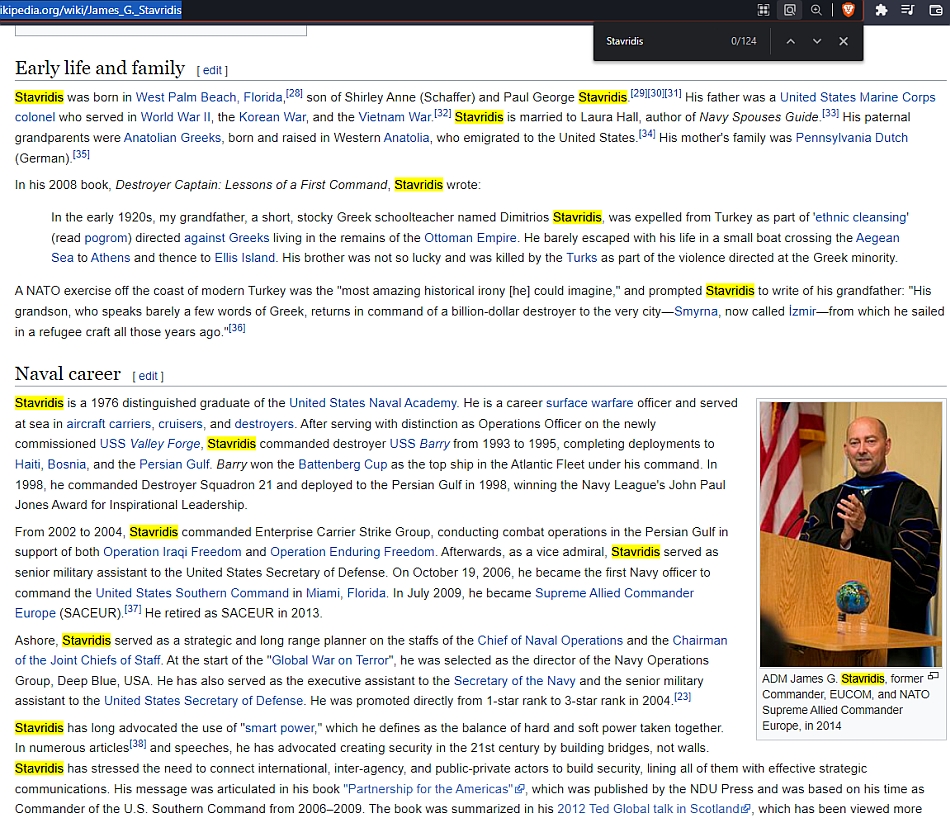950x818 pixels.
Task: Click the find bar search text field
Action: pyautogui.click(x=660, y=41)
